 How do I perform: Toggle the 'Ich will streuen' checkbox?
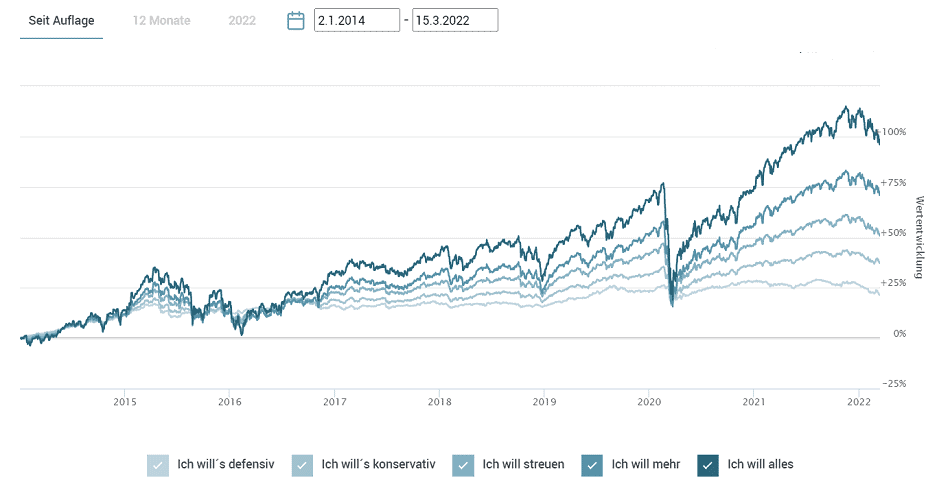point(462,466)
